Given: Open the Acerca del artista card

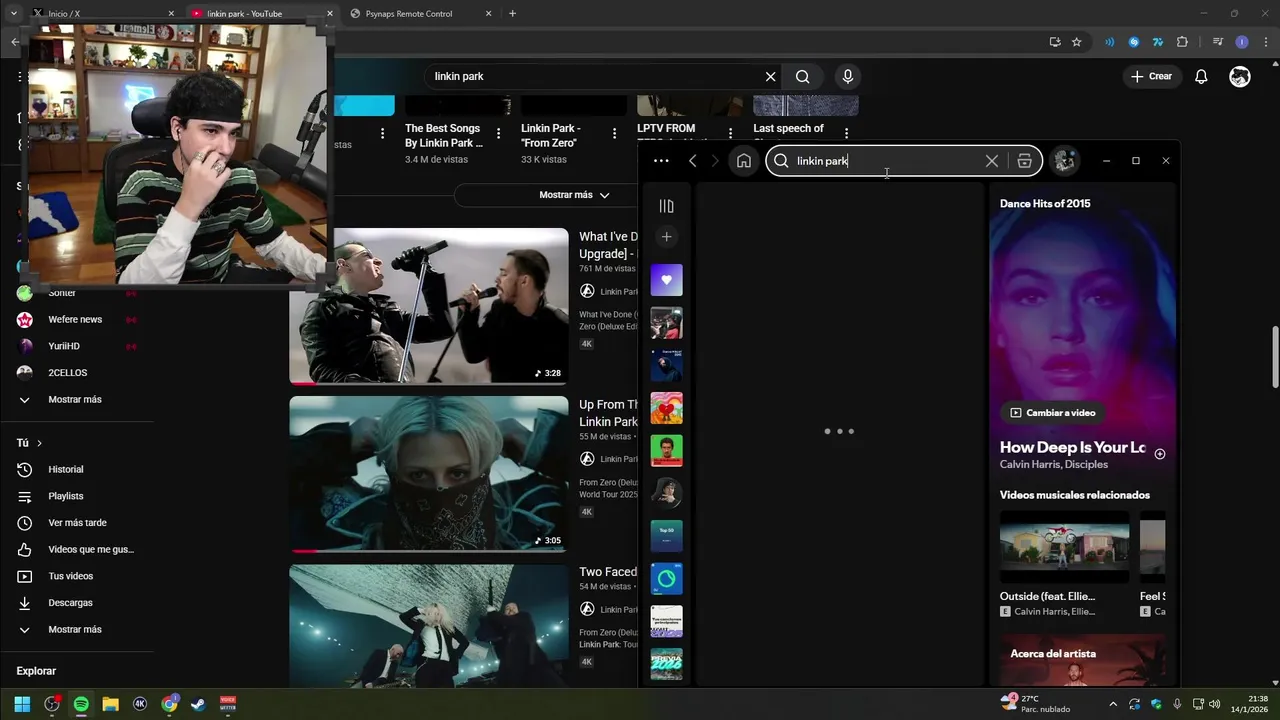Looking at the screenshot, I should pos(1082,660).
